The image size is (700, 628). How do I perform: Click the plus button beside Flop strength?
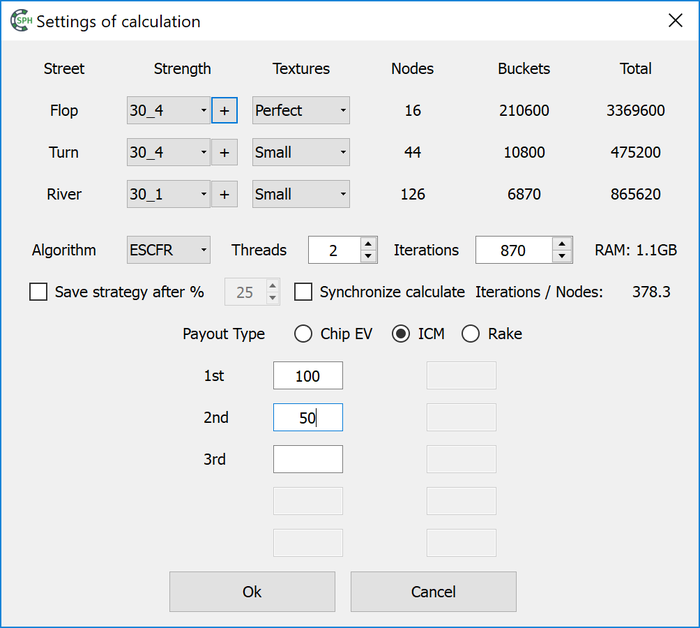click(x=224, y=111)
